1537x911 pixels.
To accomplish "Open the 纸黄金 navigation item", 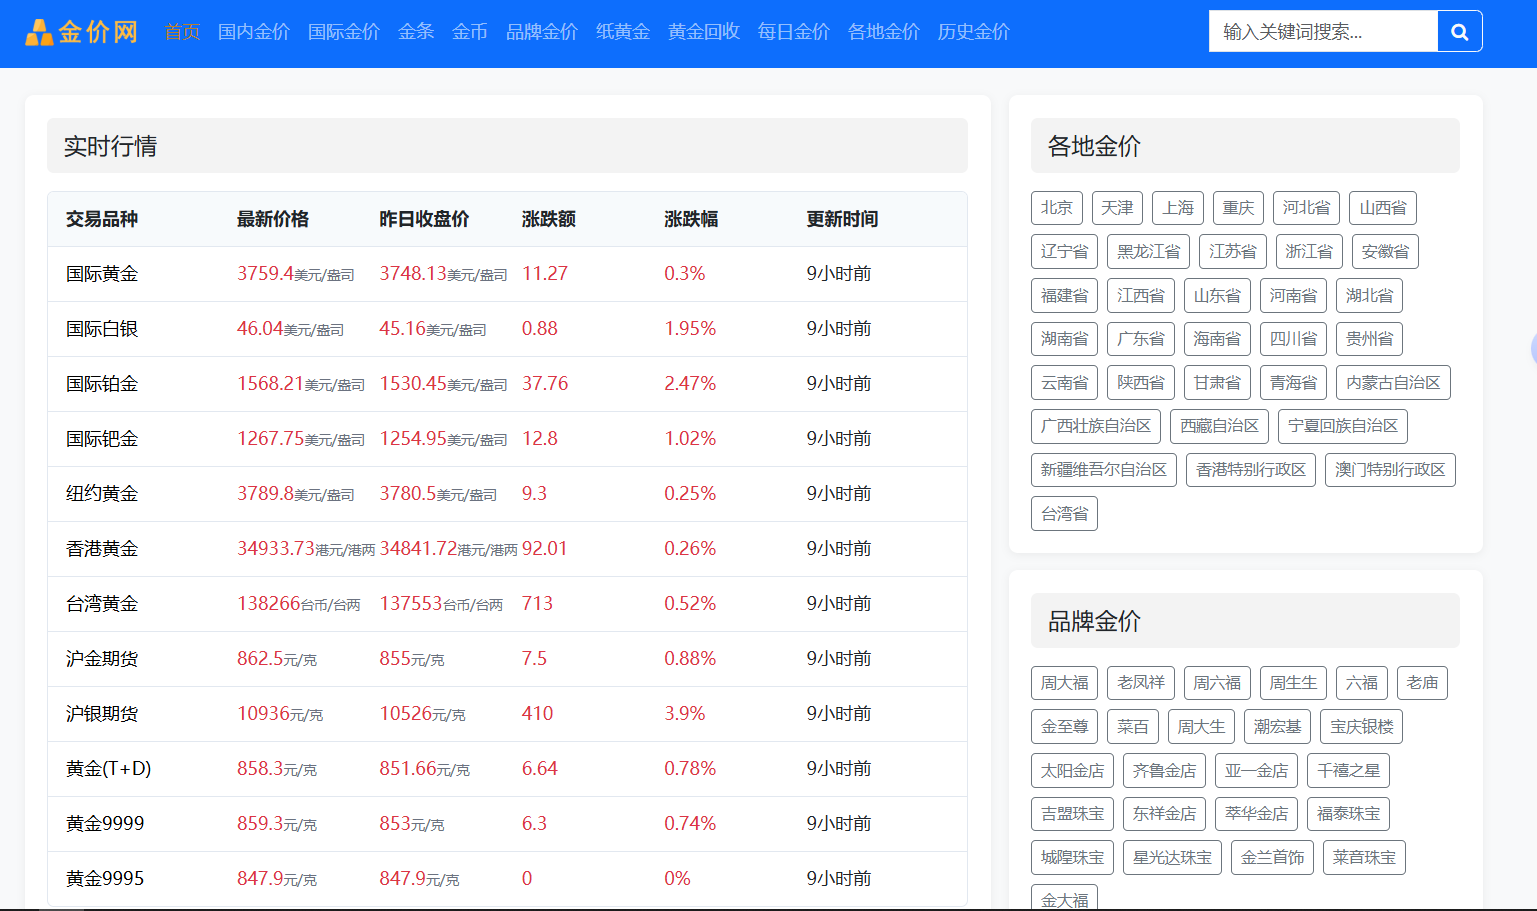I will click(x=623, y=32).
